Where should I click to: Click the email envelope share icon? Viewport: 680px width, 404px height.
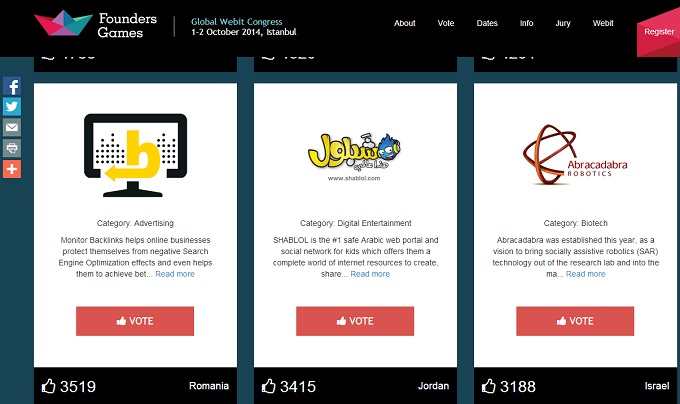tap(12, 127)
